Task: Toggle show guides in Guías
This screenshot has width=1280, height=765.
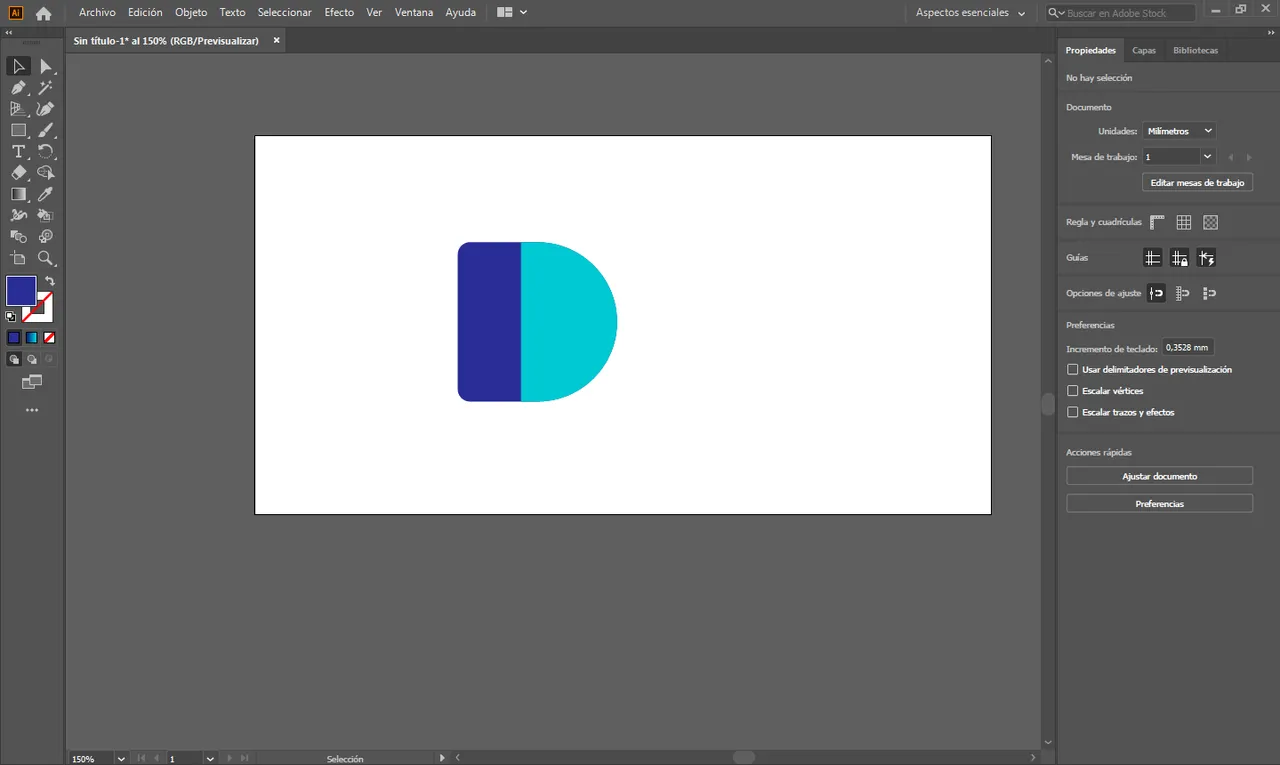Action: pos(1153,258)
